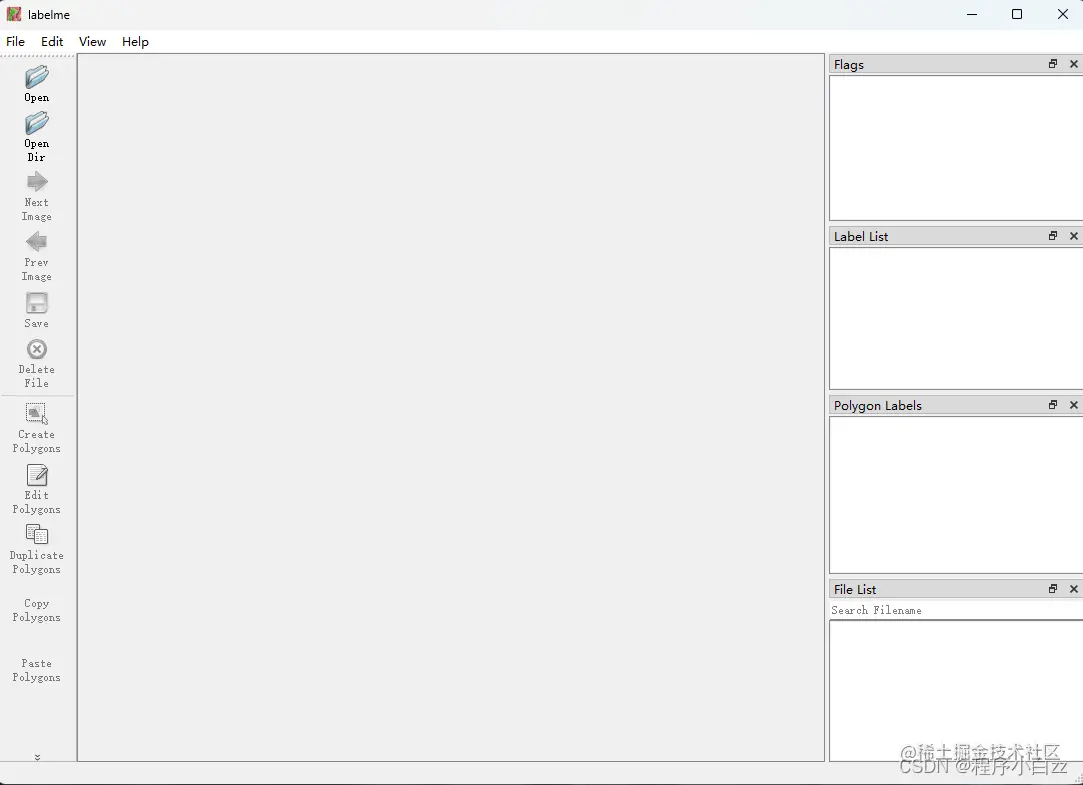Click the Save floppy disk icon
The width and height of the screenshot is (1083, 785).
tap(37, 303)
